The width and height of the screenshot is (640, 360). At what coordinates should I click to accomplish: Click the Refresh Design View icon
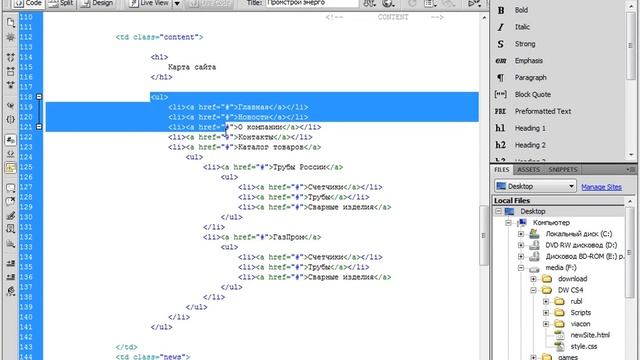point(412,4)
